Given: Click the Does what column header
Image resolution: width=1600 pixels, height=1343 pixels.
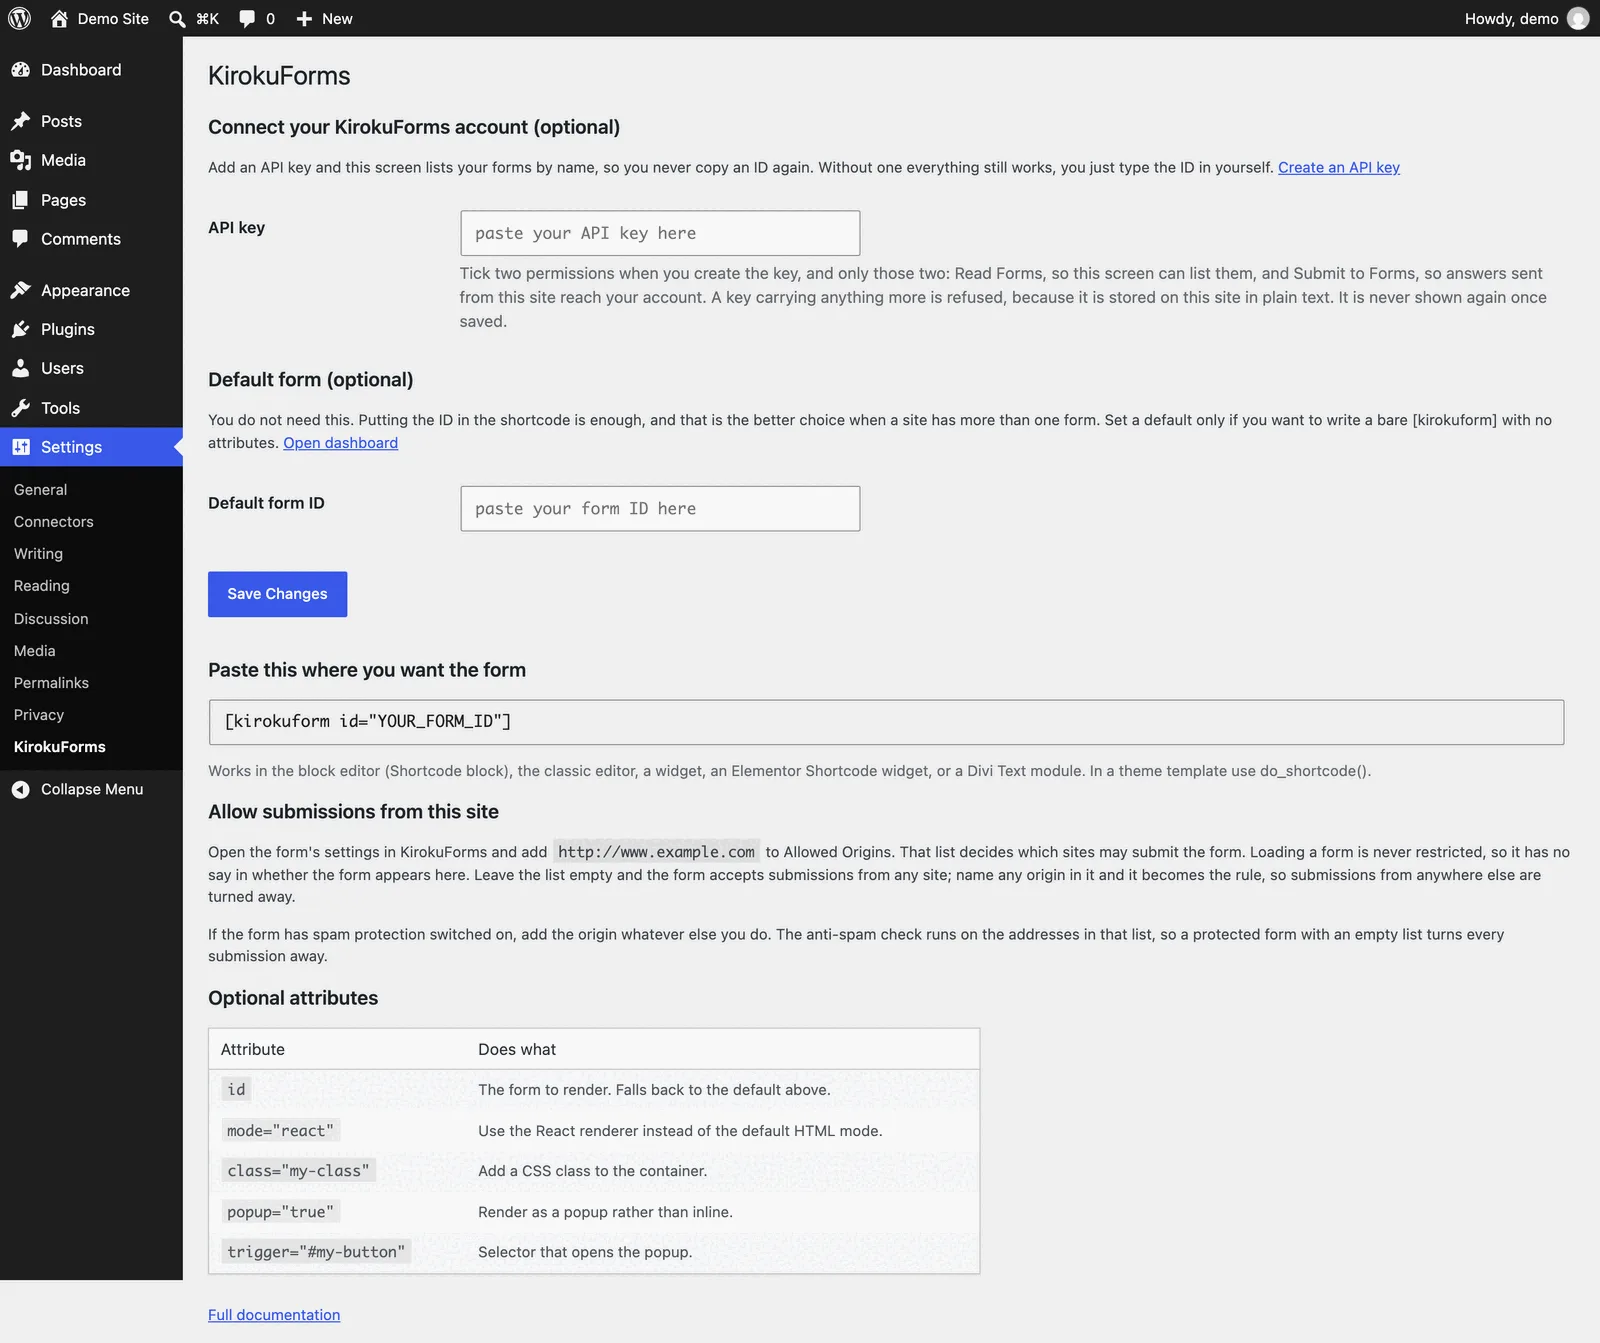Looking at the screenshot, I should click(x=517, y=1049).
